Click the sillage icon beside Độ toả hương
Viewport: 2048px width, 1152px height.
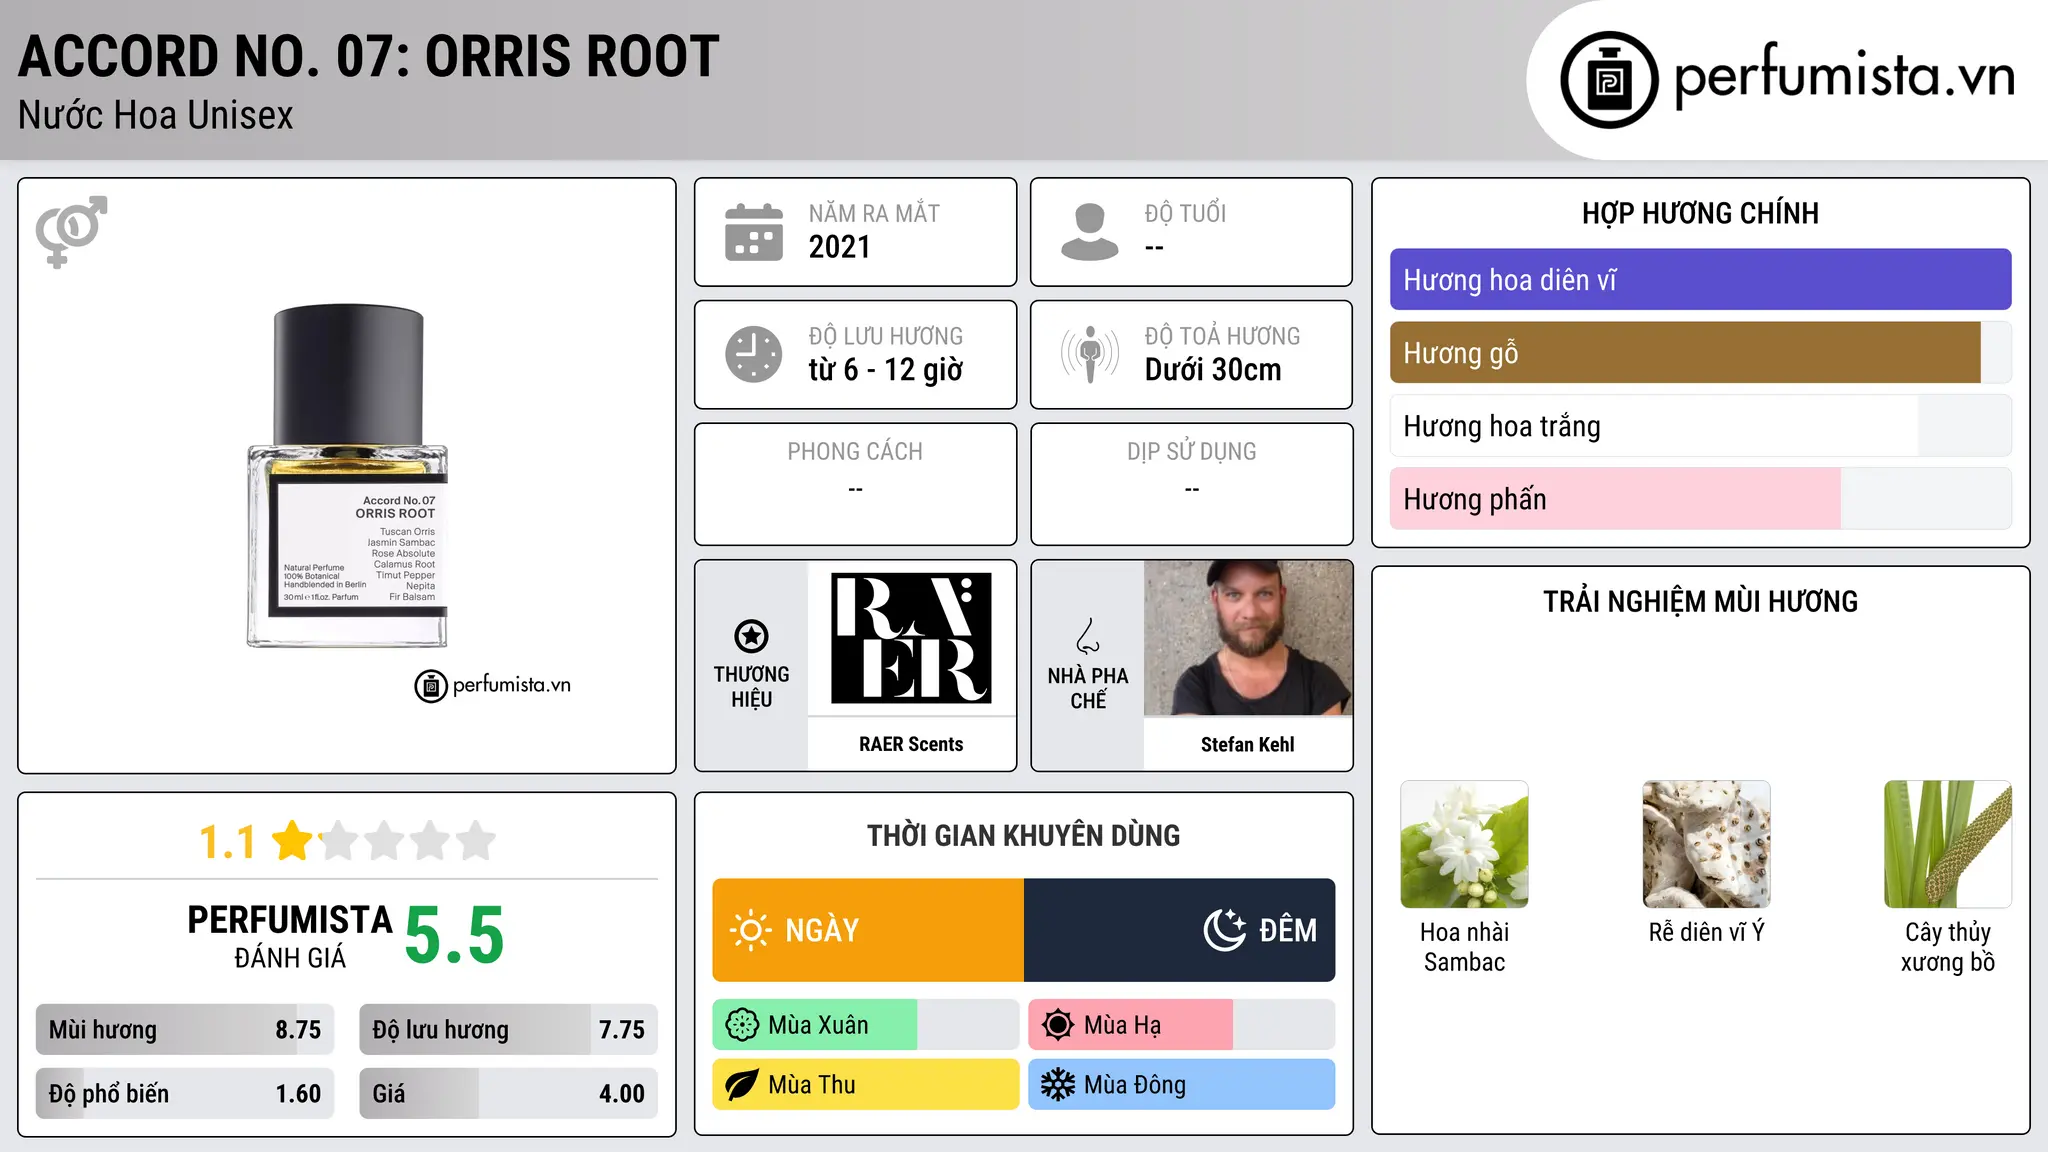click(x=1090, y=354)
